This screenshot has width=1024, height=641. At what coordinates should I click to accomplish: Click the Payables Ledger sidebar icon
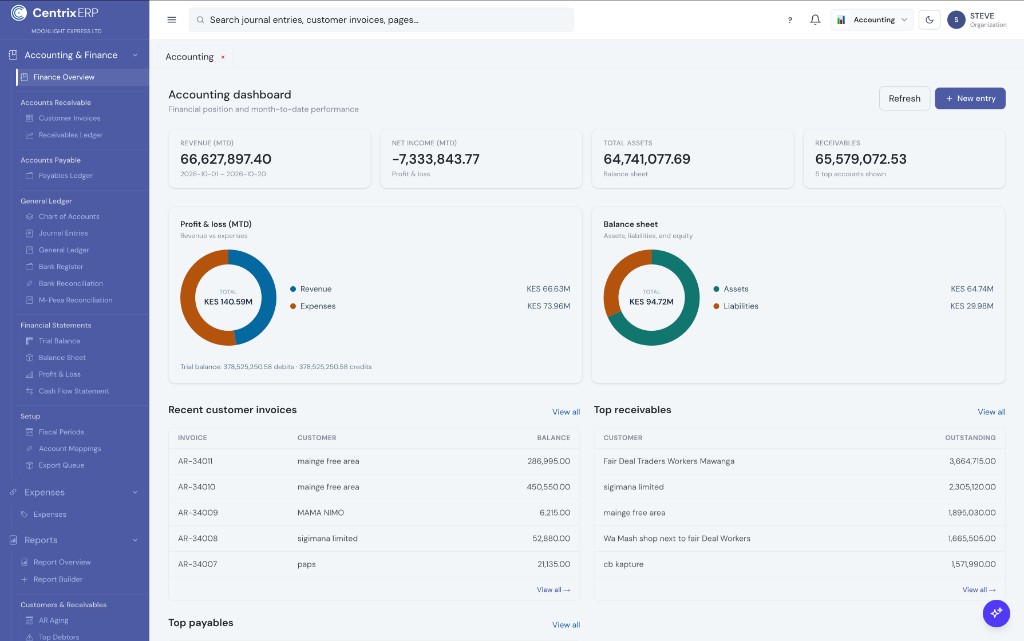[29, 176]
